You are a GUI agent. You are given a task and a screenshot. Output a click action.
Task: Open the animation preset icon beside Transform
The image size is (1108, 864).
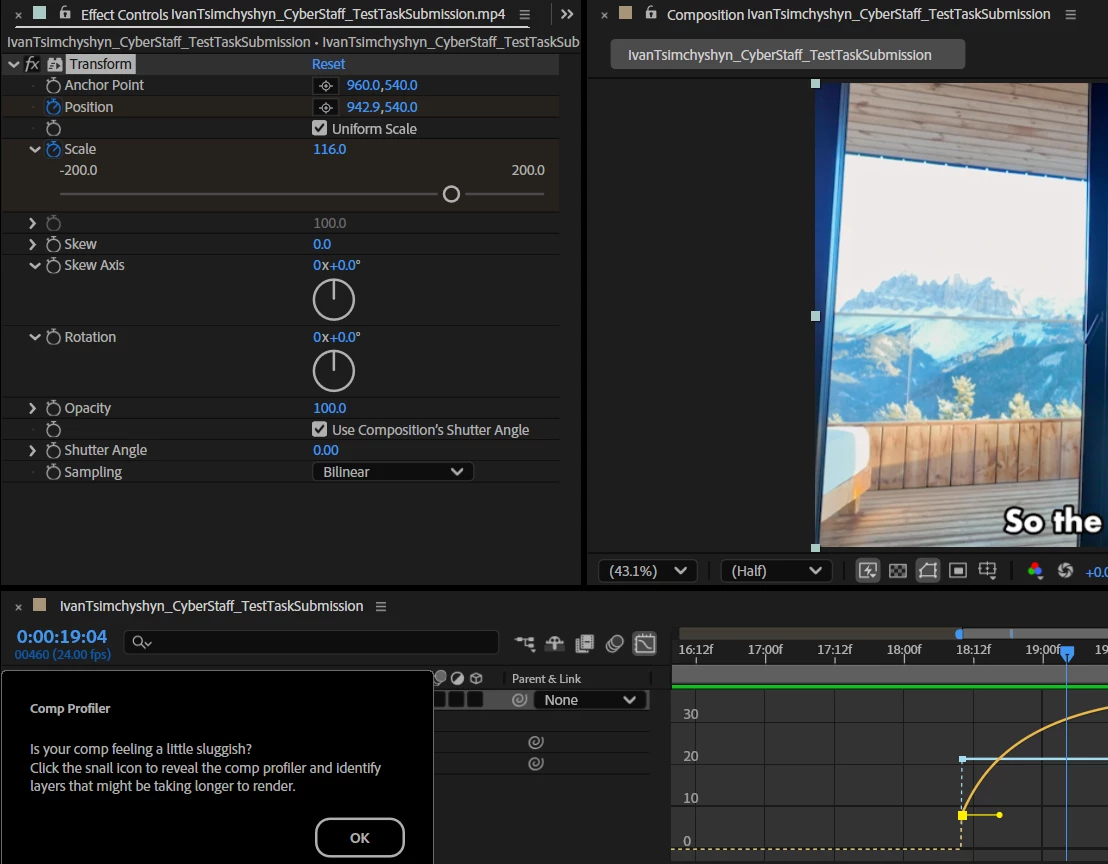pyautogui.click(x=54, y=64)
